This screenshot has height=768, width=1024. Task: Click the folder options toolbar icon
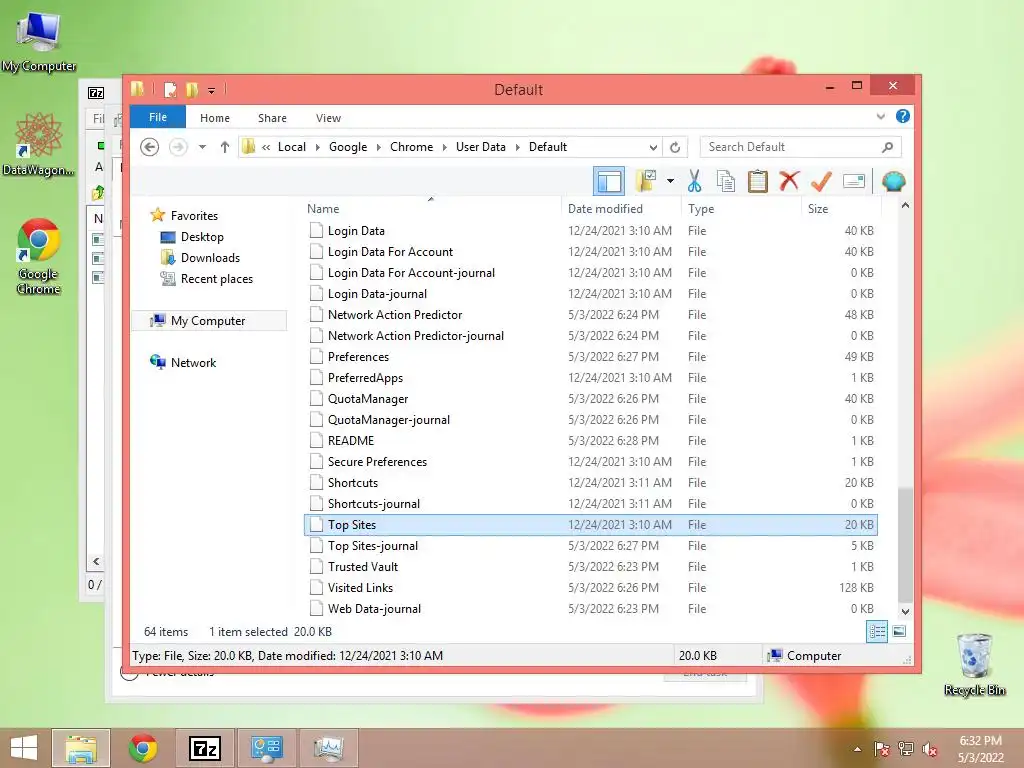click(646, 181)
